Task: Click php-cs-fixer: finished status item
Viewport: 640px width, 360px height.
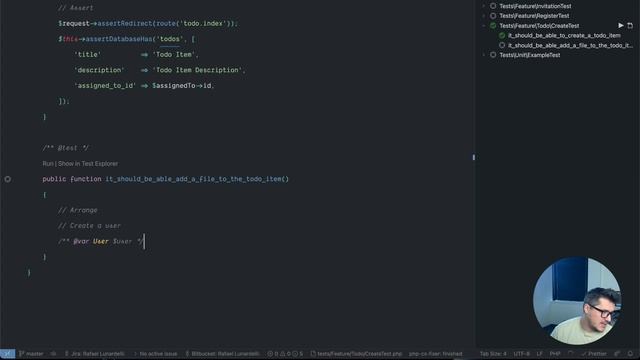Action: point(436,354)
